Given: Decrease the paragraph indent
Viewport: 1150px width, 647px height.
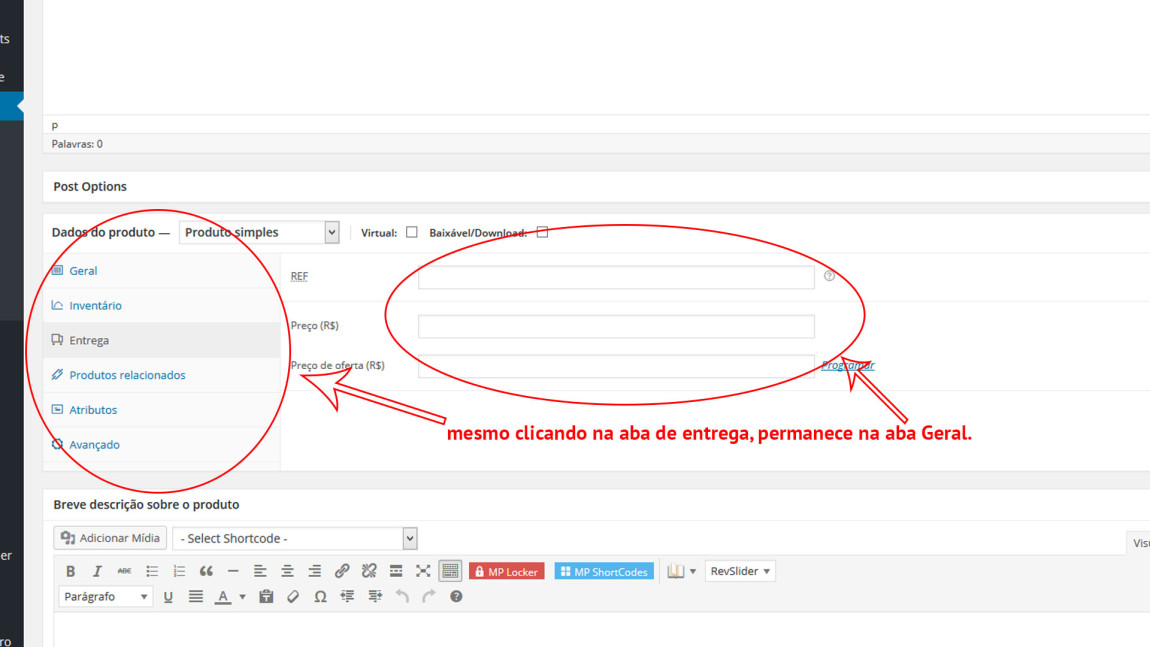Looking at the screenshot, I should click(x=348, y=597).
